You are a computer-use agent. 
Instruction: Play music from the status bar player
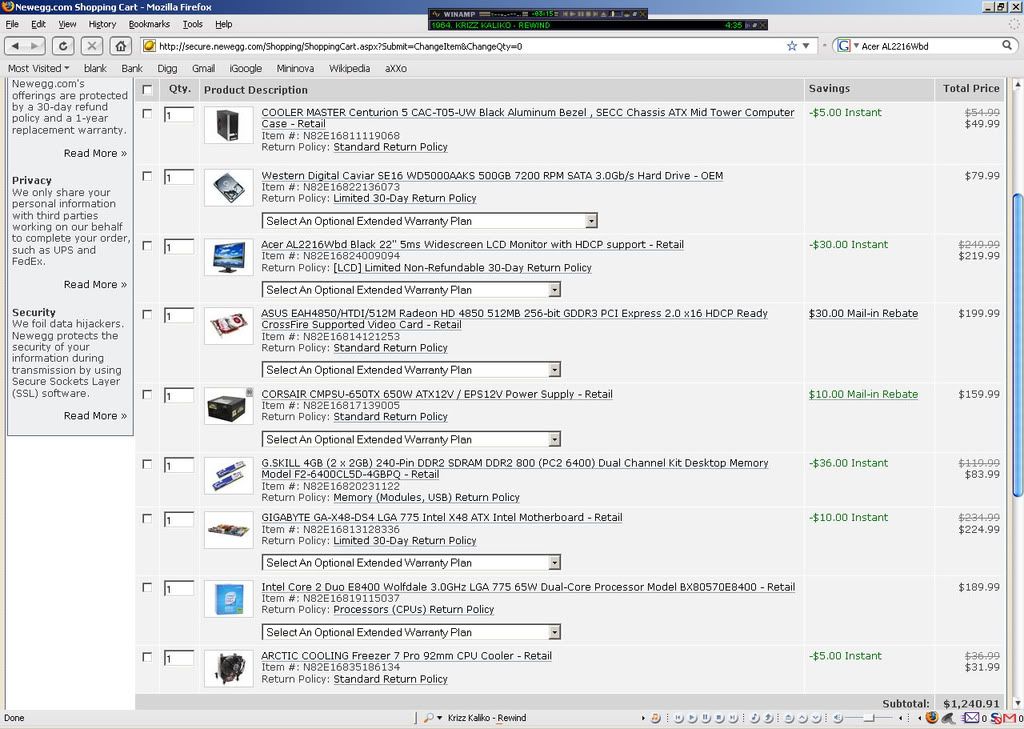pos(692,719)
